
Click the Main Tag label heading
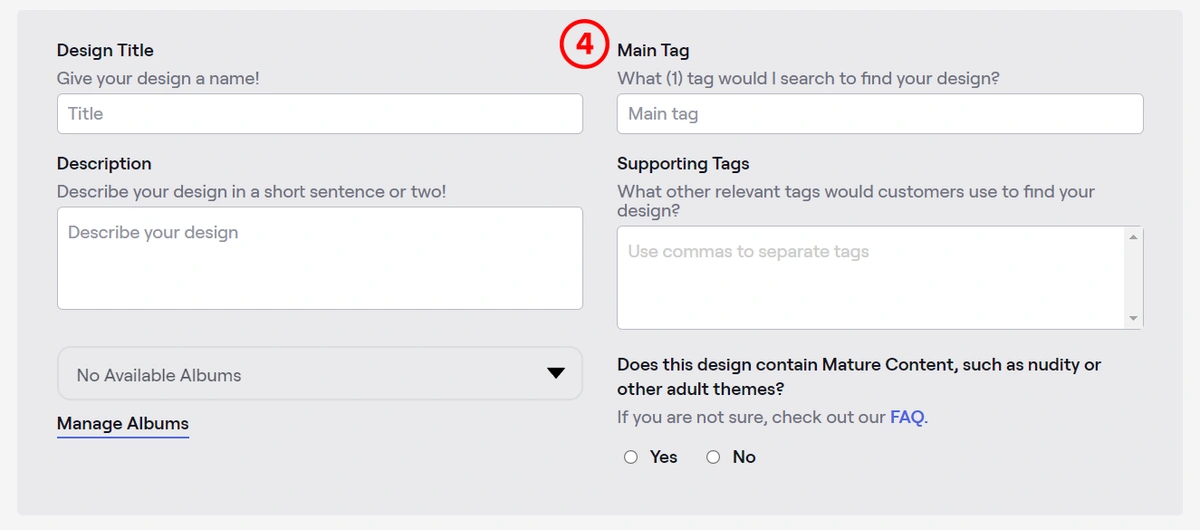click(x=653, y=50)
